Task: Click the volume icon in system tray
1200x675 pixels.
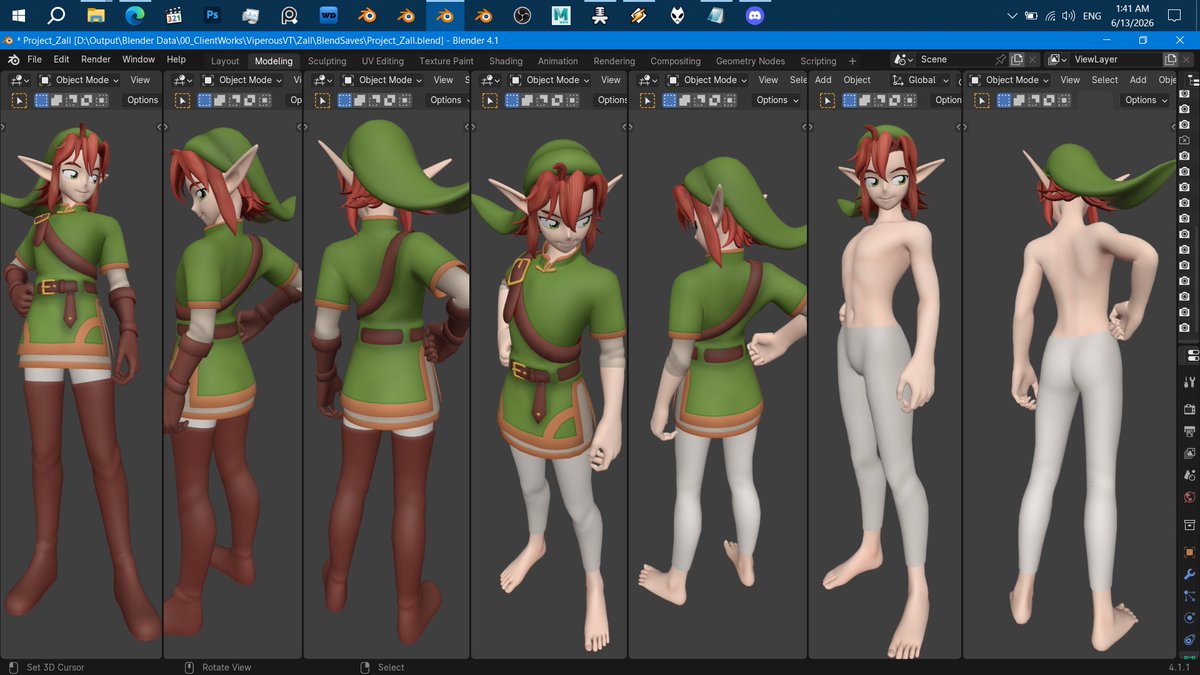Action: click(1070, 15)
